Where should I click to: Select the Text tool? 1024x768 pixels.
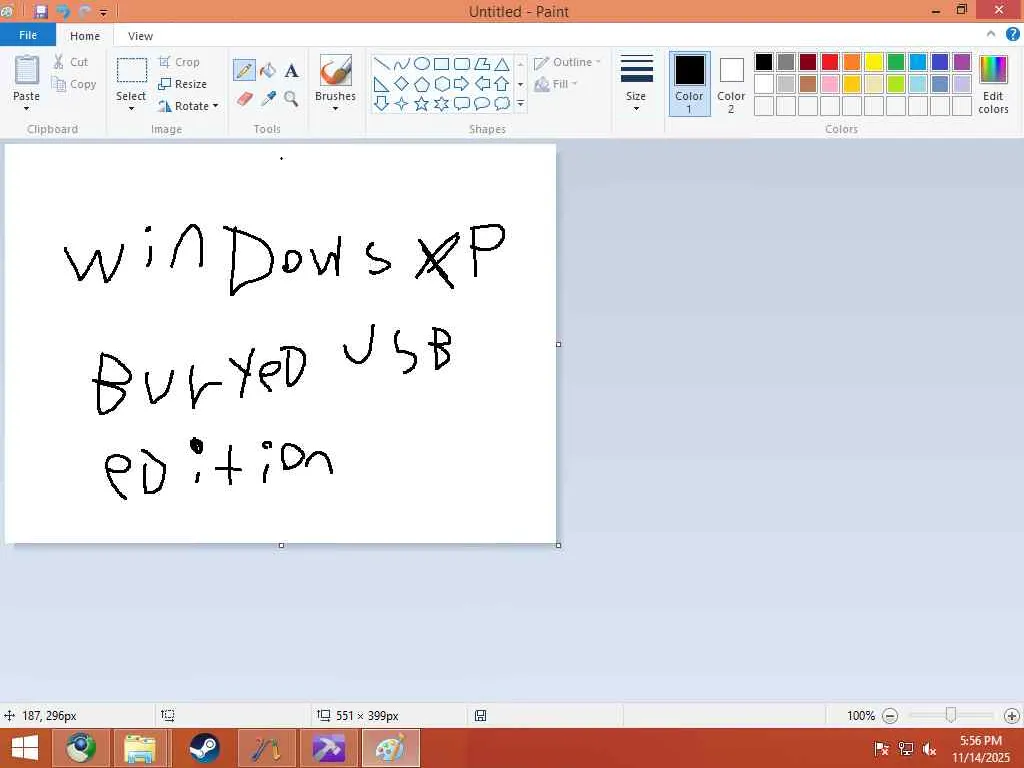pos(291,71)
